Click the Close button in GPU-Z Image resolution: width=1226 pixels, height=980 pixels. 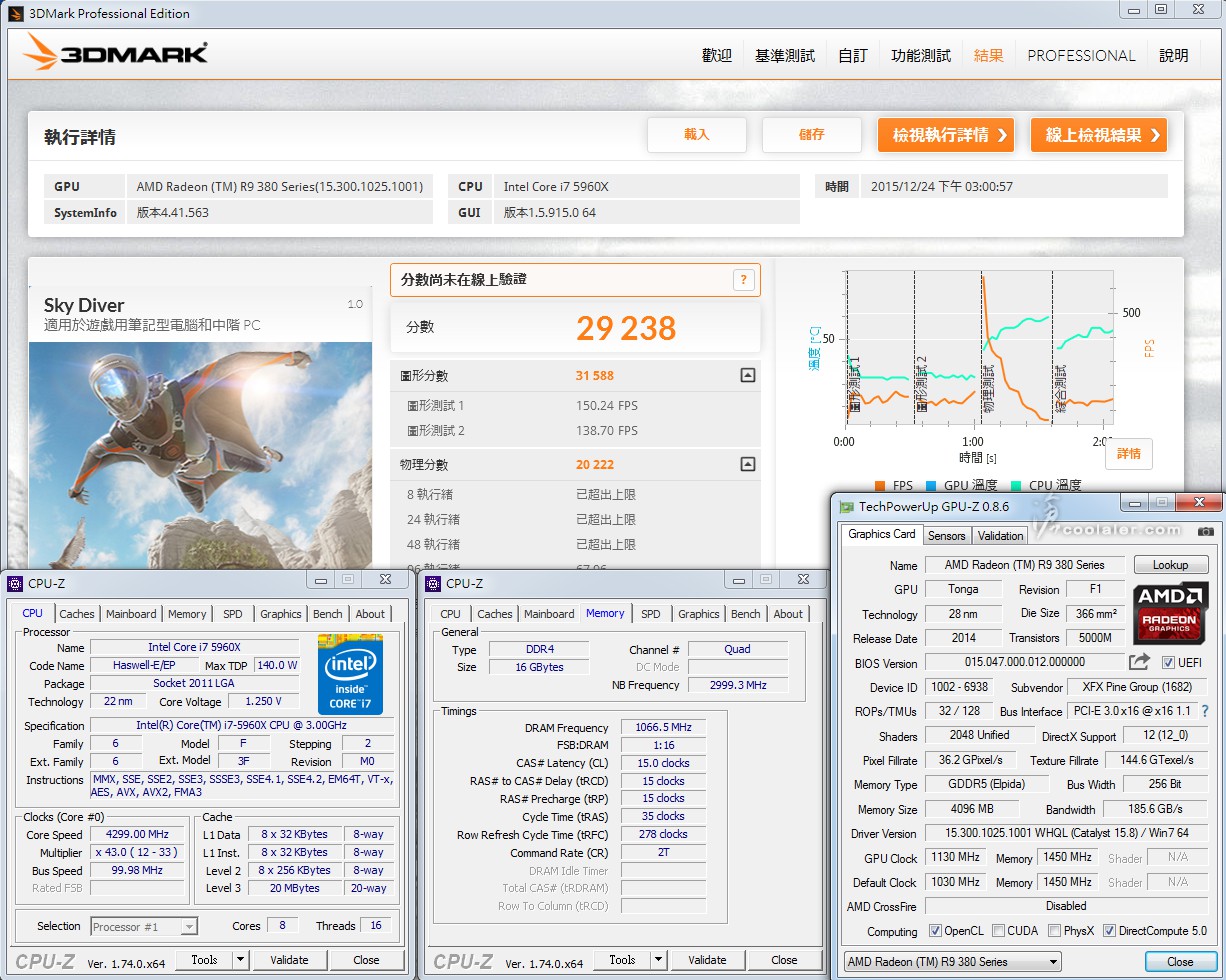[x=1180, y=962]
